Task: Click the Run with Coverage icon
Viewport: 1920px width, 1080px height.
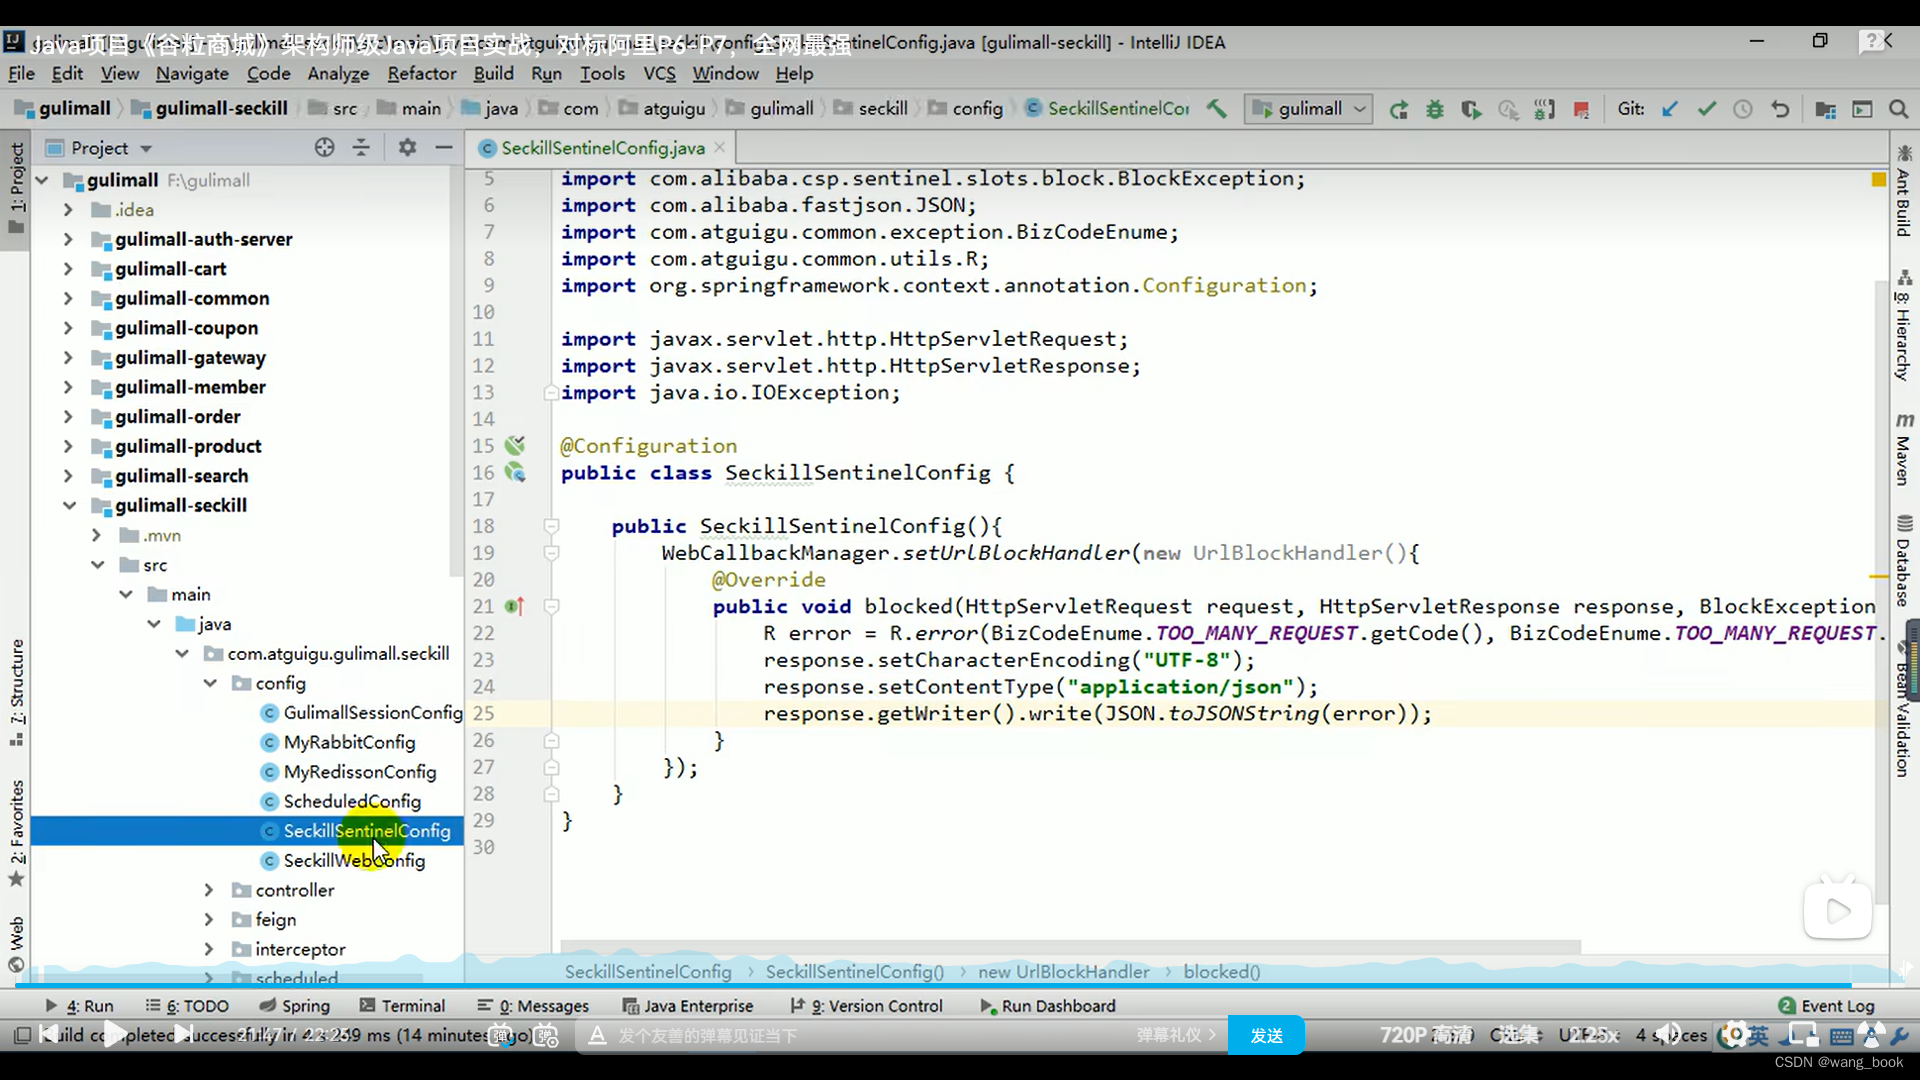Action: coord(1471,109)
